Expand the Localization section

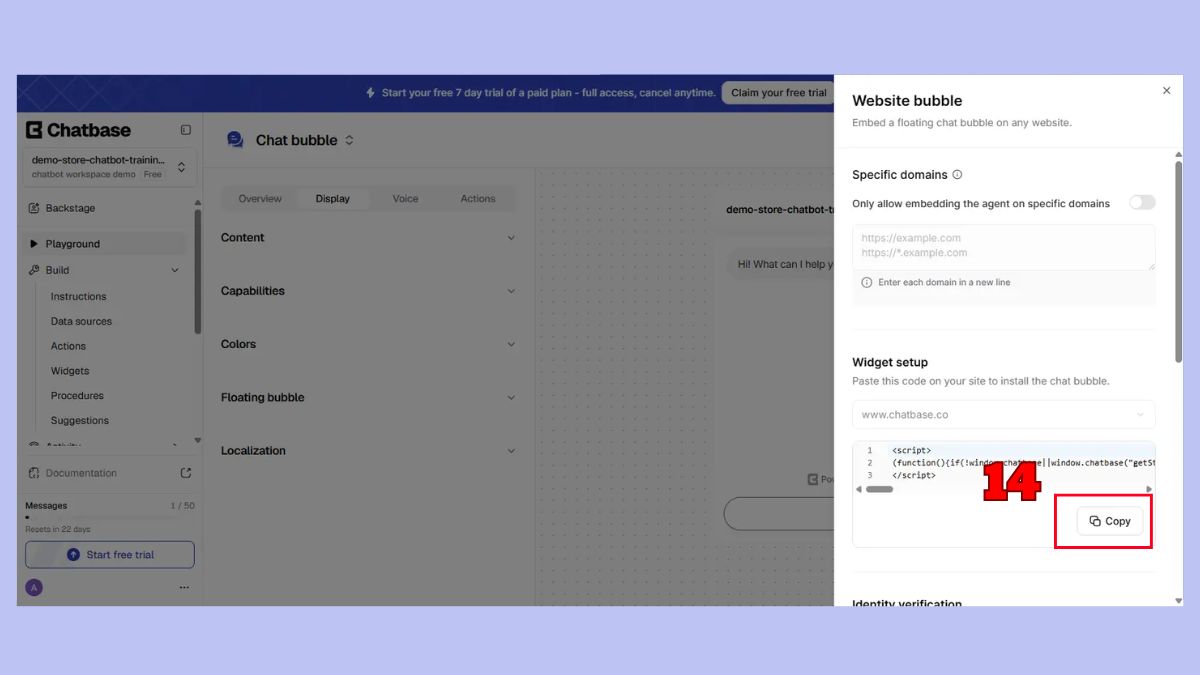pos(368,451)
